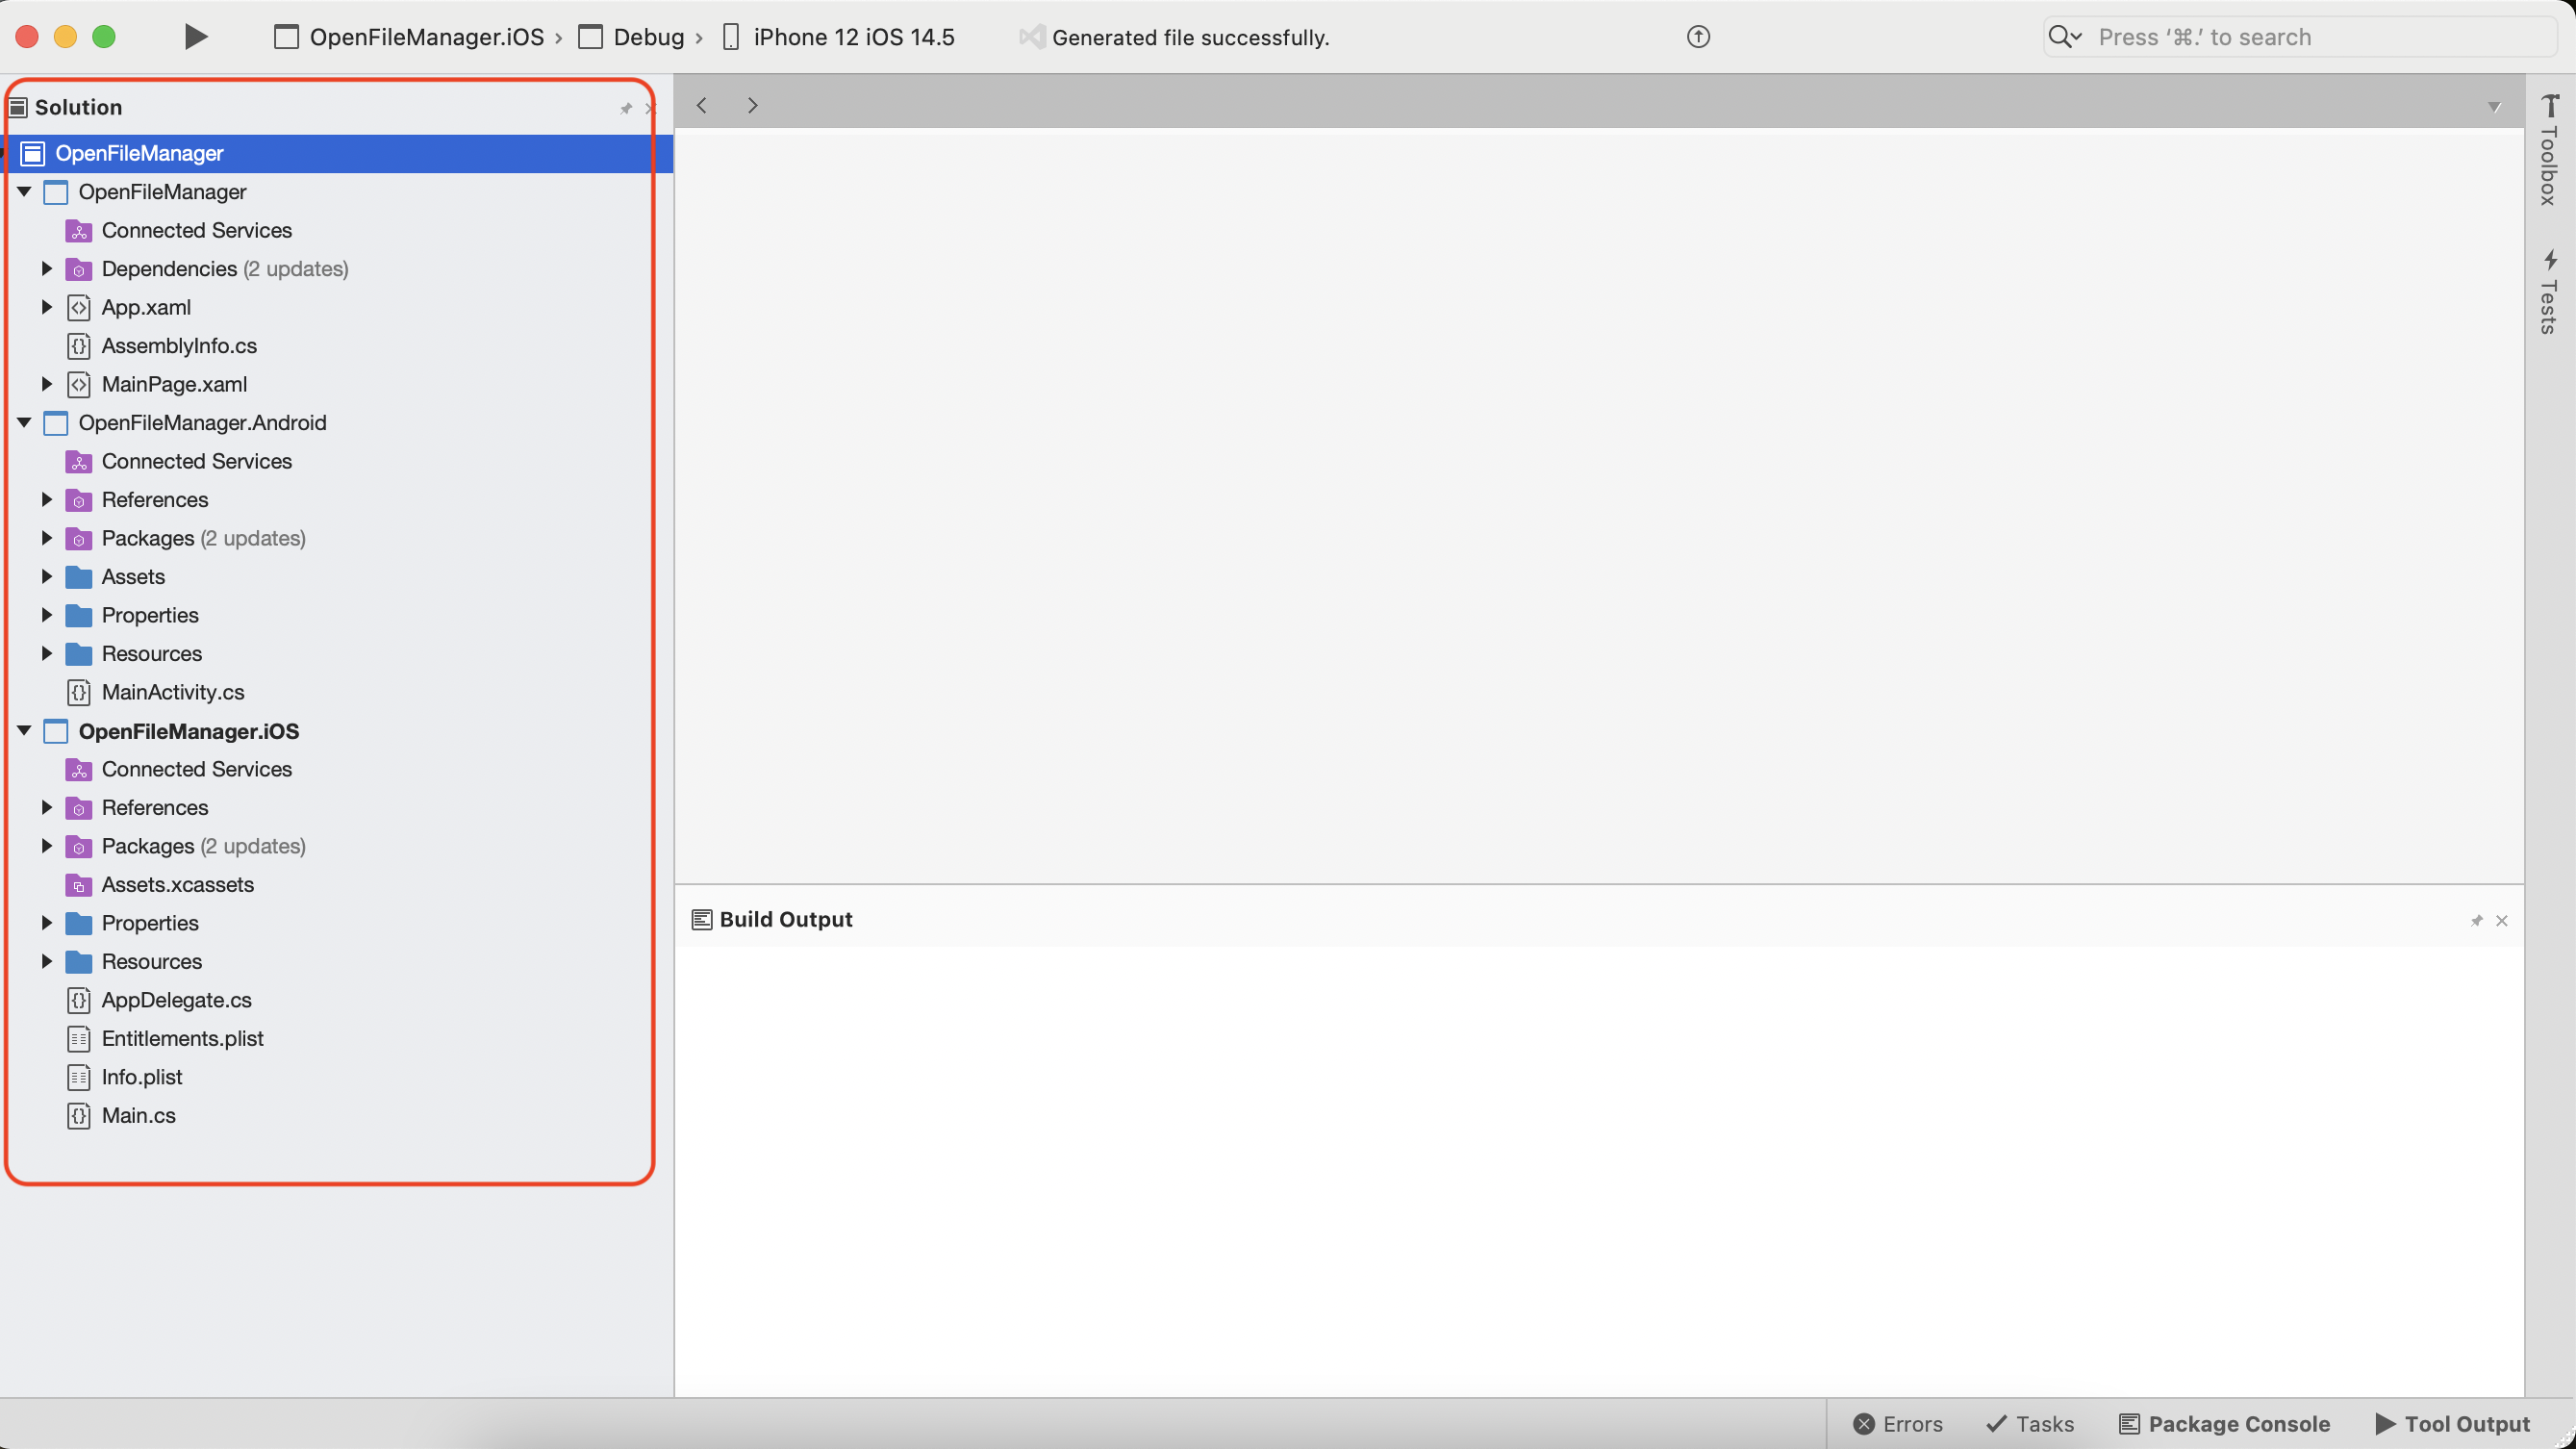
Task: Expand the Android Assets folder
Action: tap(46, 576)
